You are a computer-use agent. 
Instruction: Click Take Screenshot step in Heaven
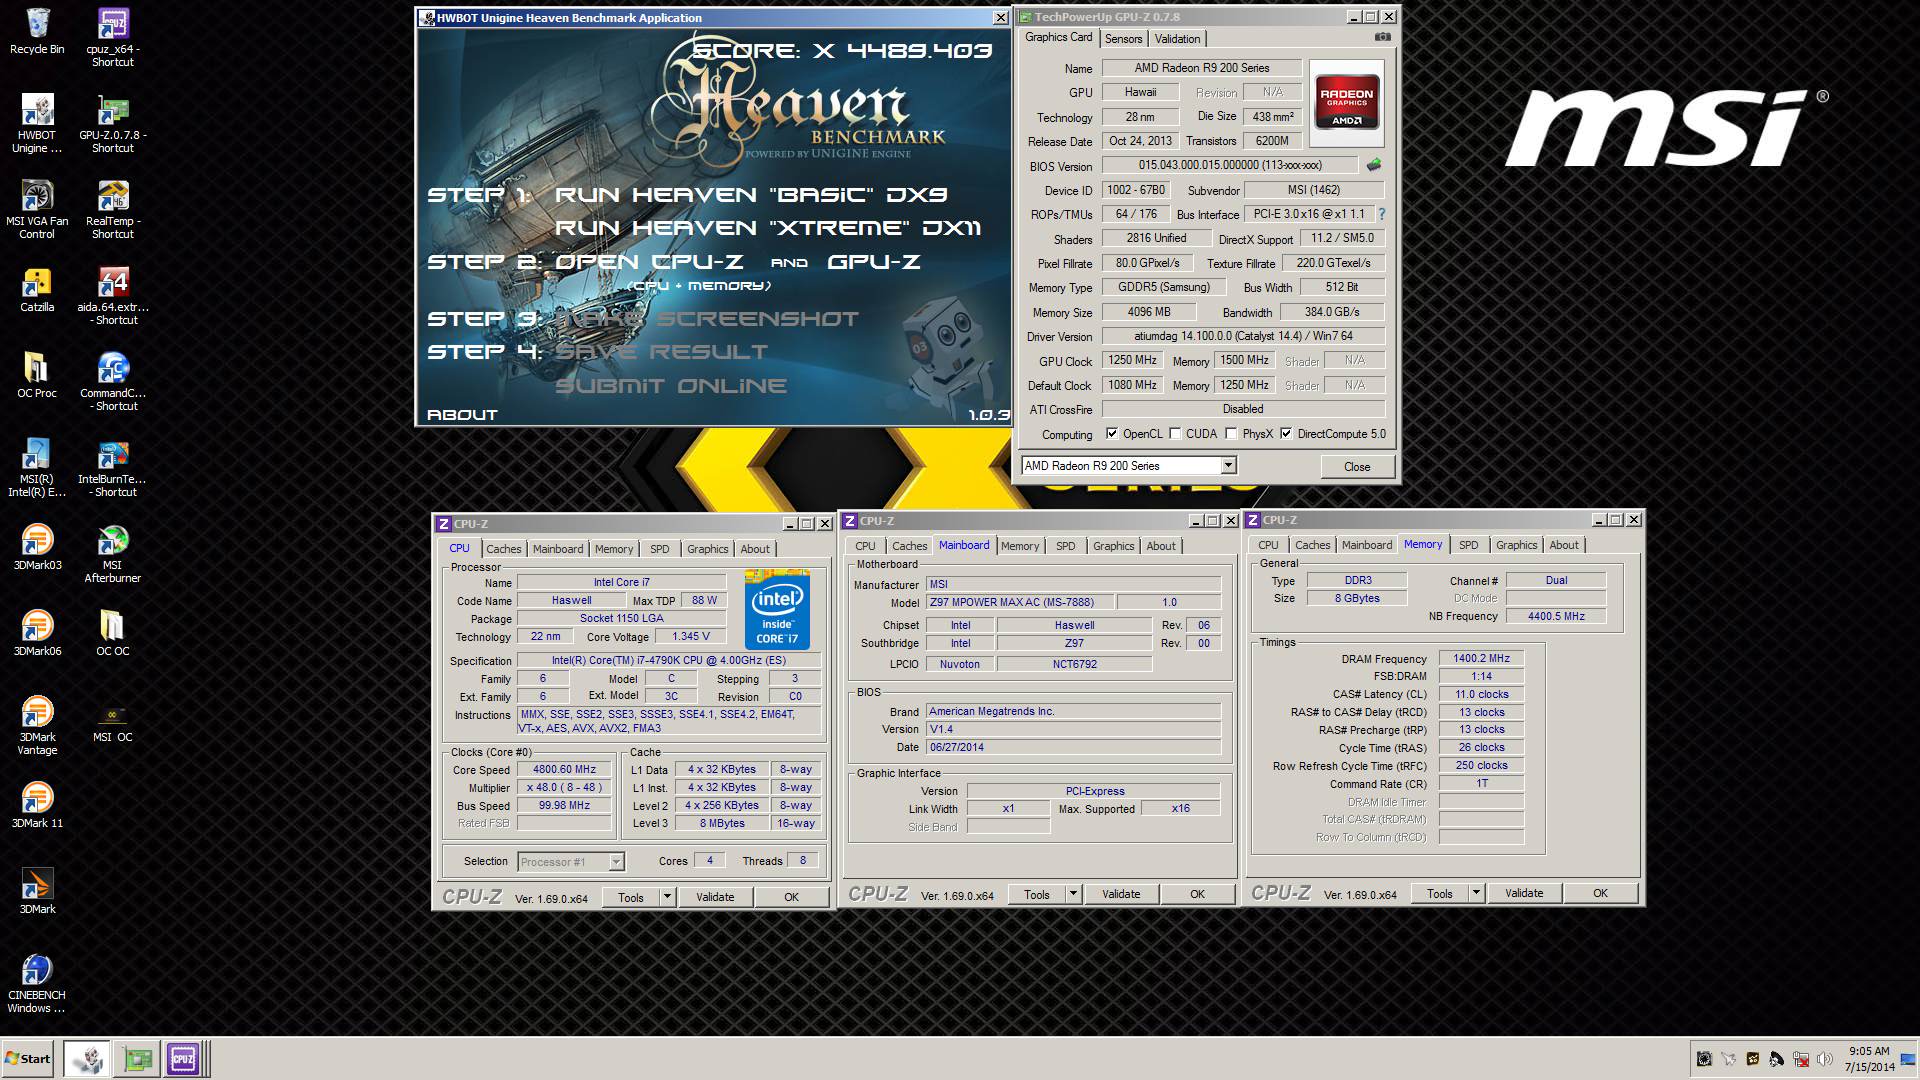706,319
